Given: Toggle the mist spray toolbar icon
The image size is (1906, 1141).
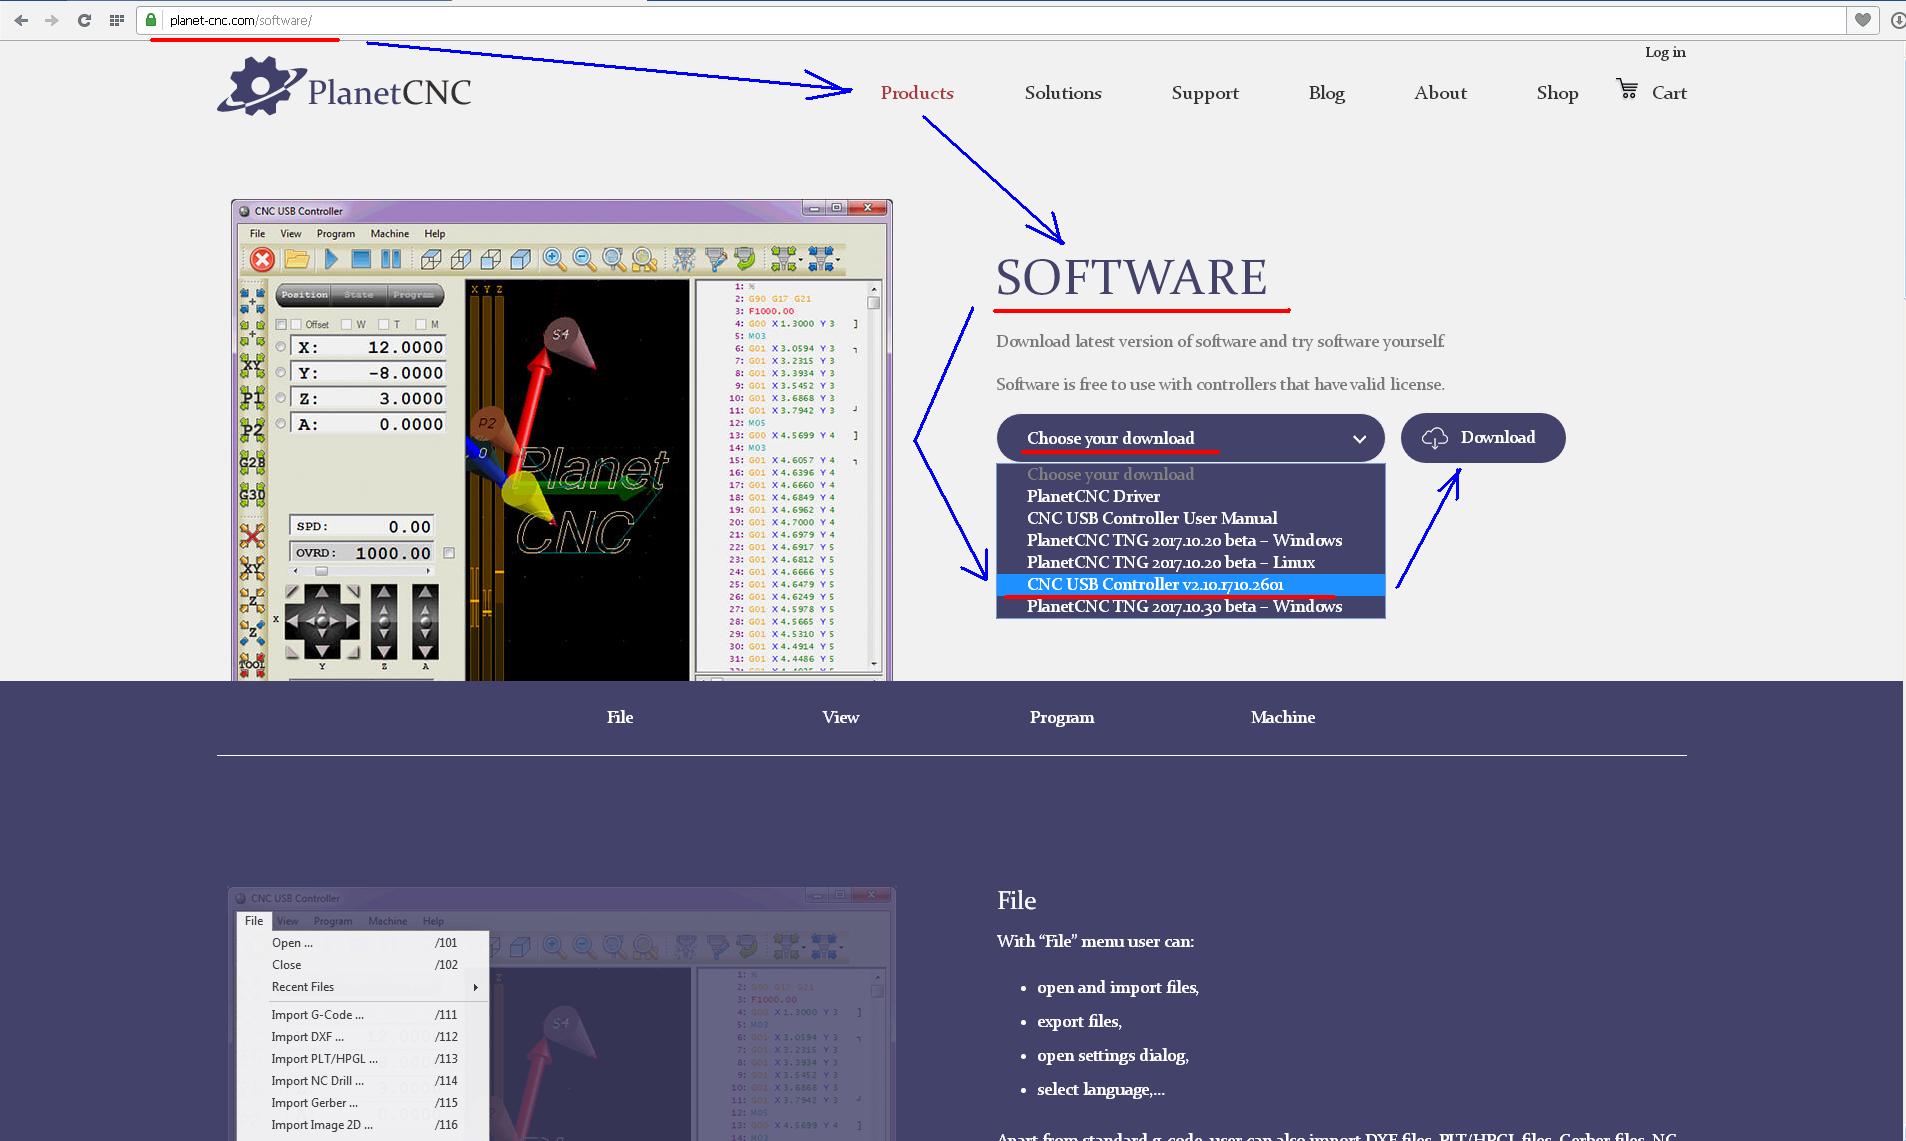Looking at the screenshot, I should (685, 260).
